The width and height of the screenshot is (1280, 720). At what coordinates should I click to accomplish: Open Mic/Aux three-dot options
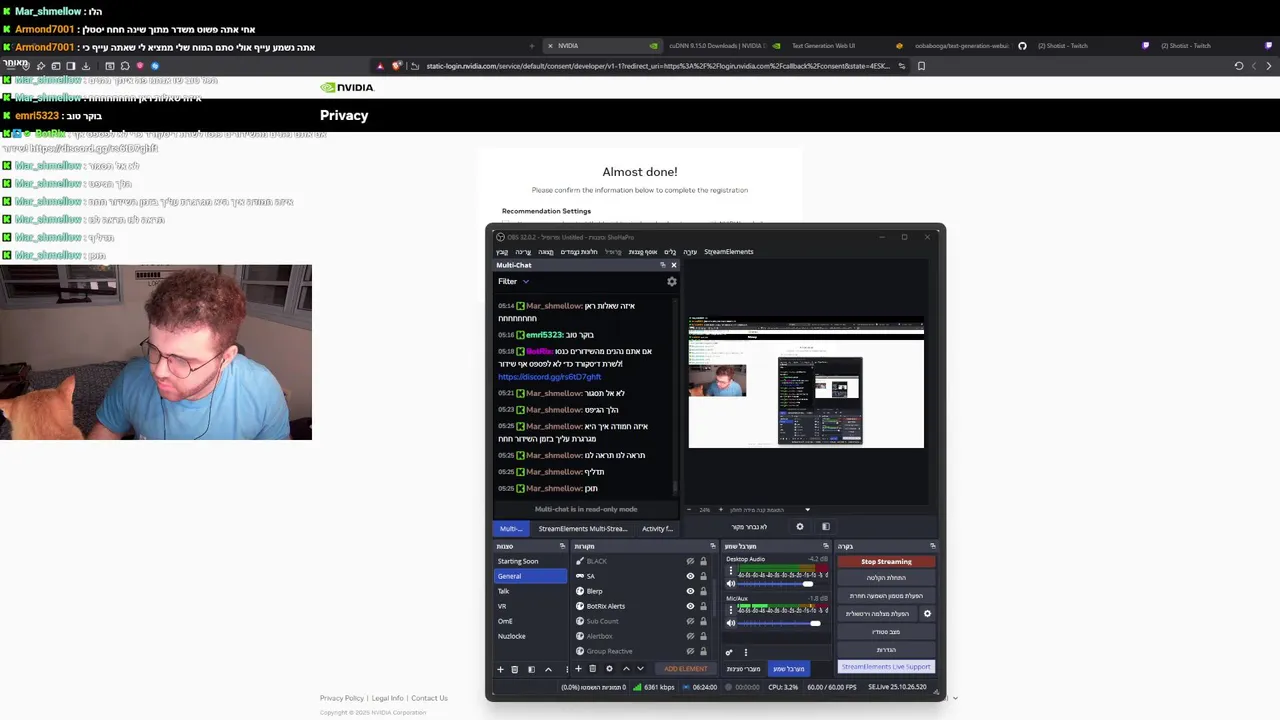click(x=731, y=610)
